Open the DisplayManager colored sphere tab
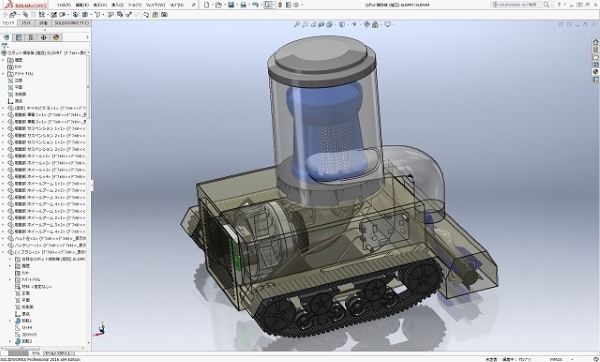This screenshot has height=362, width=600. coord(56,38)
